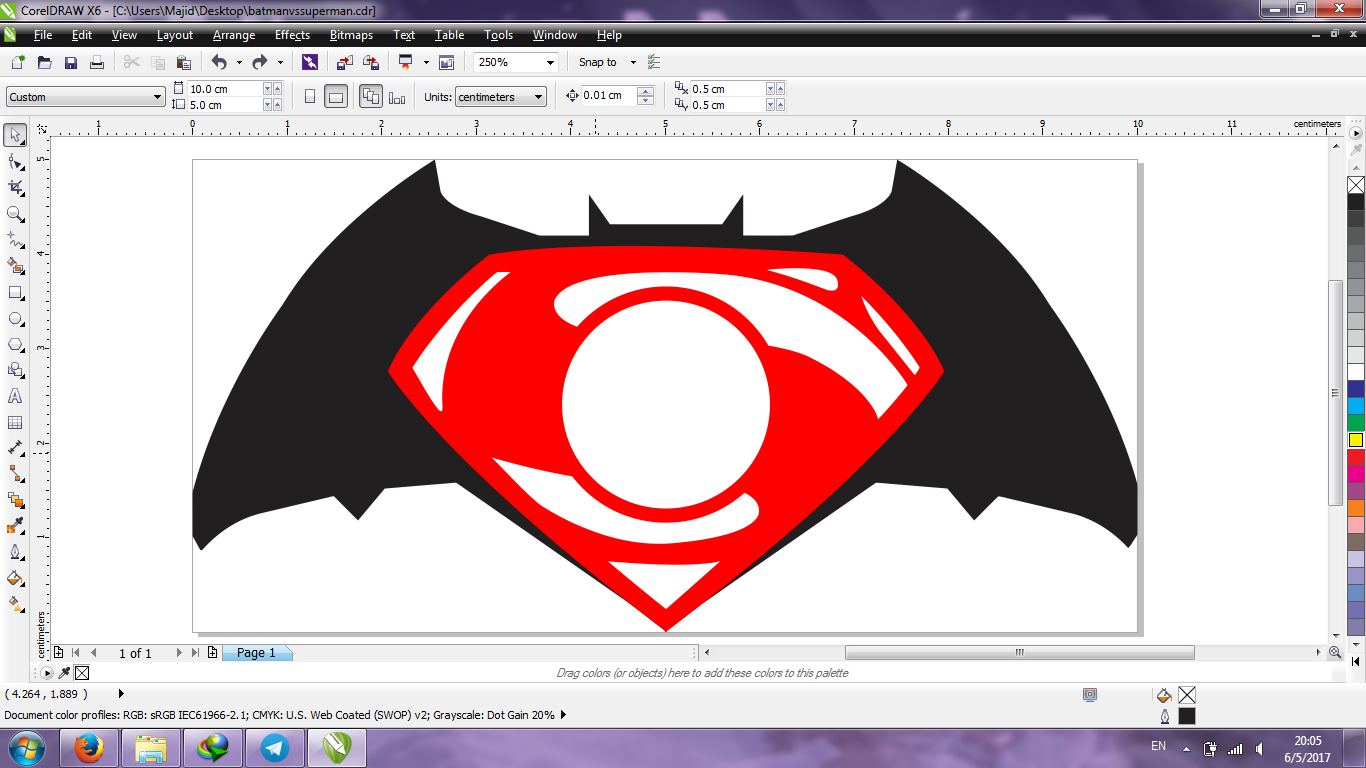Viewport: 1366px width, 768px height.
Task: Print the document
Action: point(97,62)
